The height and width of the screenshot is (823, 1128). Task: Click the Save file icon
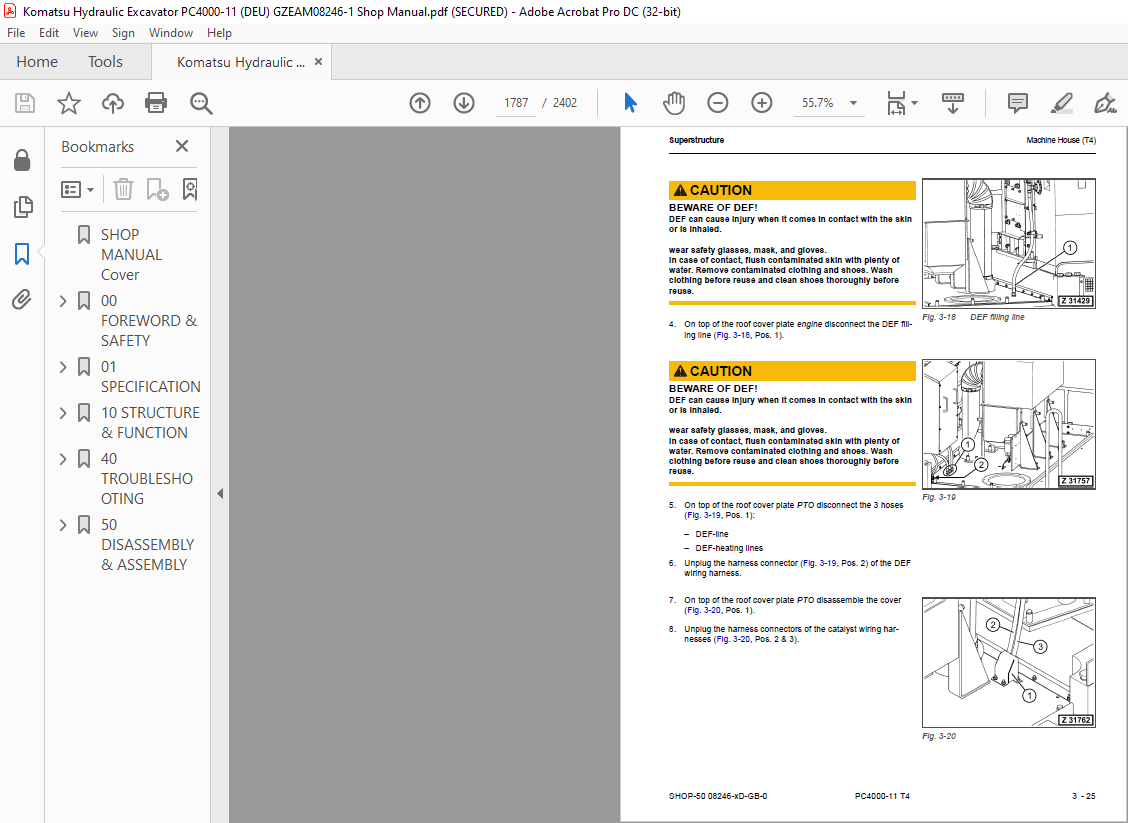[x=24, y=103]
